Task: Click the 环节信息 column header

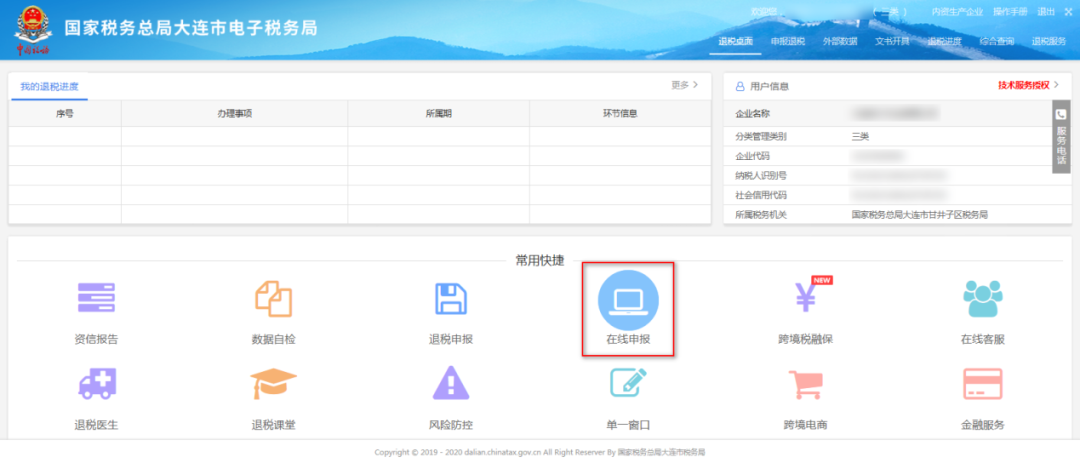Action: point(620,114)
